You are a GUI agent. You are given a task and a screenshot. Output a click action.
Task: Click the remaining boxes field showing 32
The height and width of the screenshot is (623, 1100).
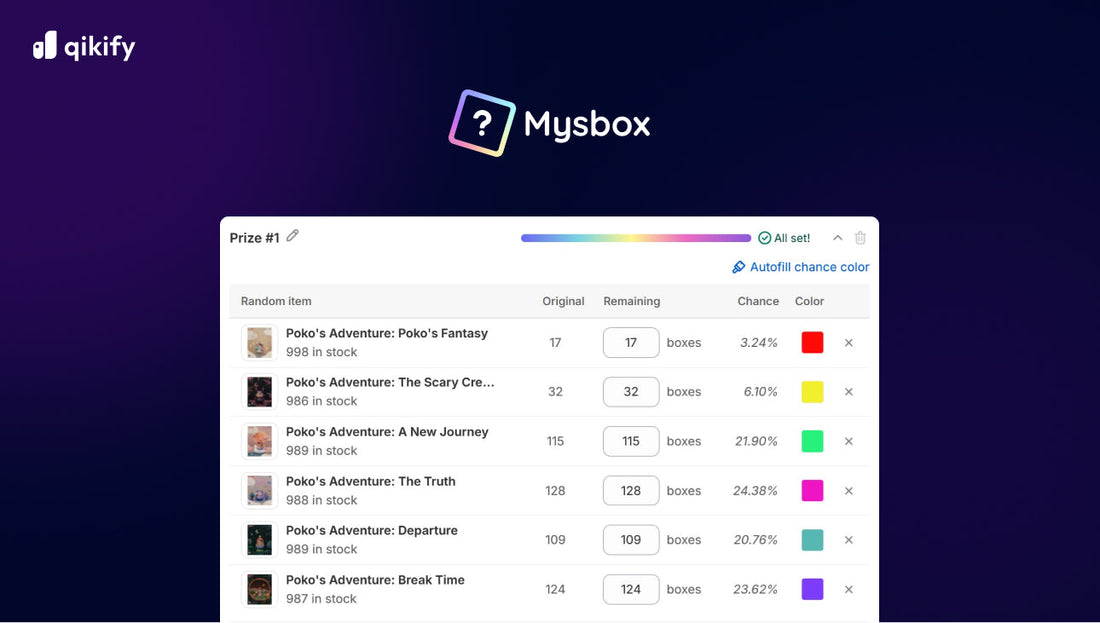631,391
